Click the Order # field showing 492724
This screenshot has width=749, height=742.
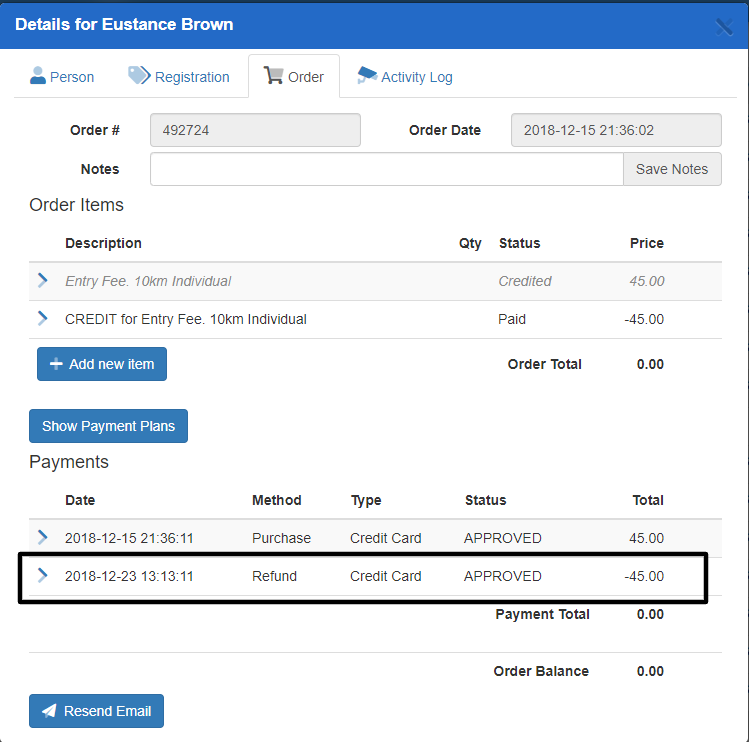pos(255,130)
